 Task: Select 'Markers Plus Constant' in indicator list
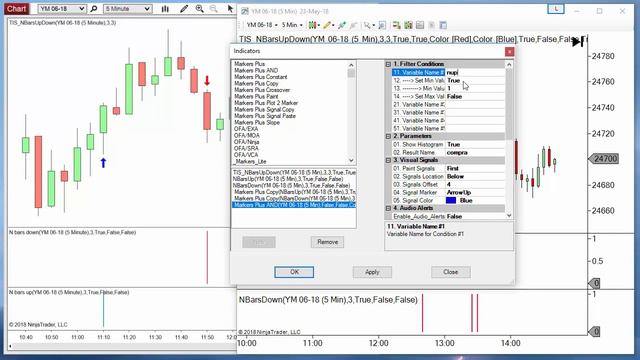pyautogui.click(x=260, y=77)
